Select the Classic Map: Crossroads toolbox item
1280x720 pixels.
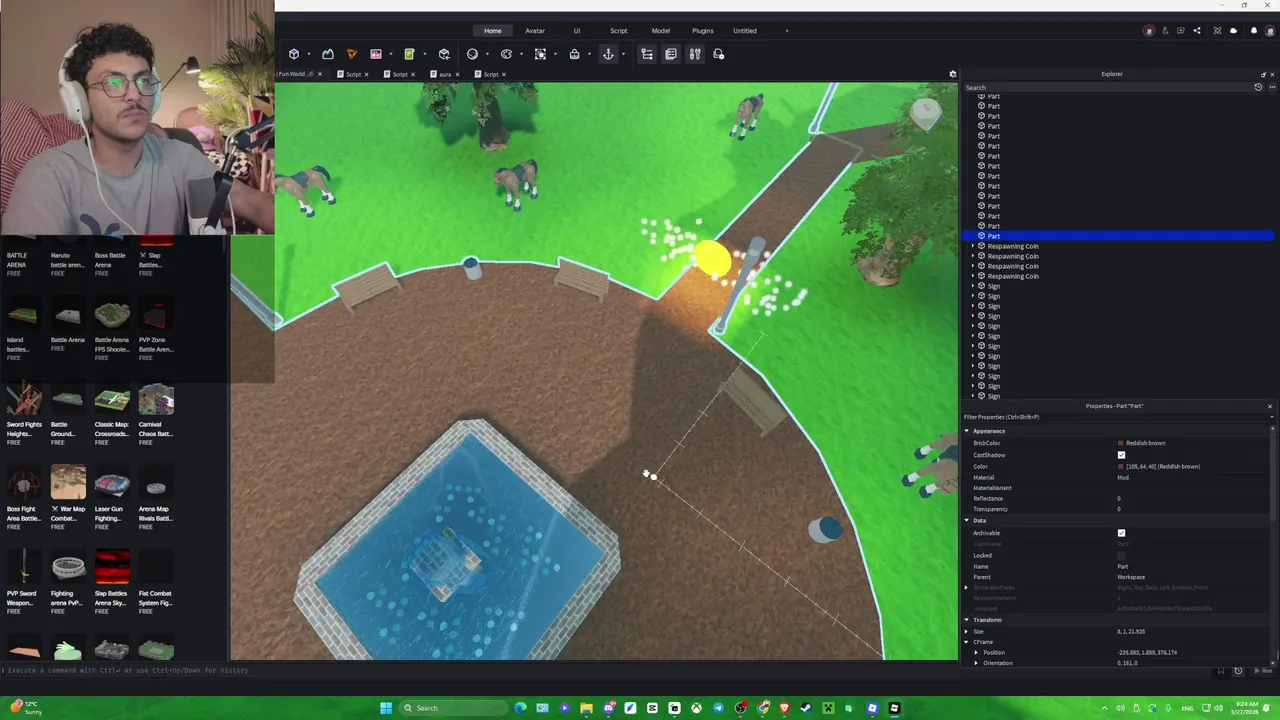112,399
